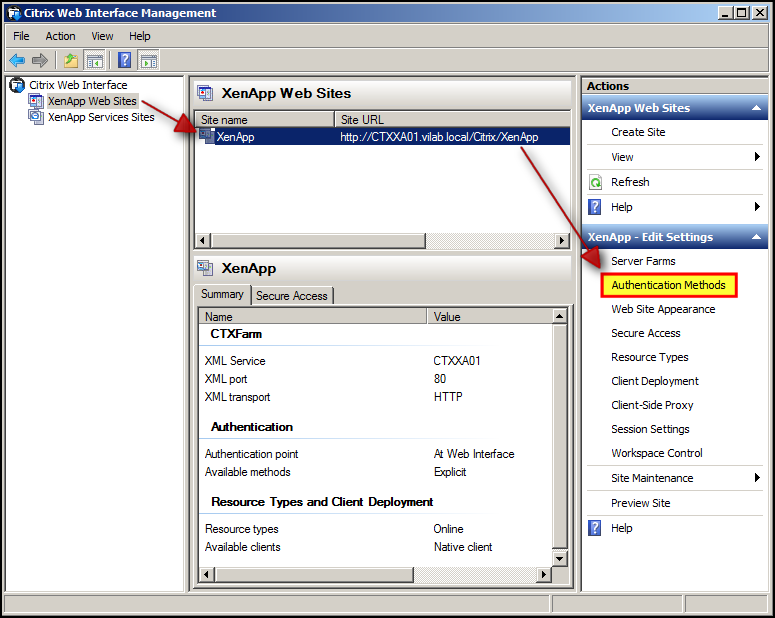The height and width of the screenshot is (618, 775).
Task: Open Server Farms settings
Action: tap(643, 261)
